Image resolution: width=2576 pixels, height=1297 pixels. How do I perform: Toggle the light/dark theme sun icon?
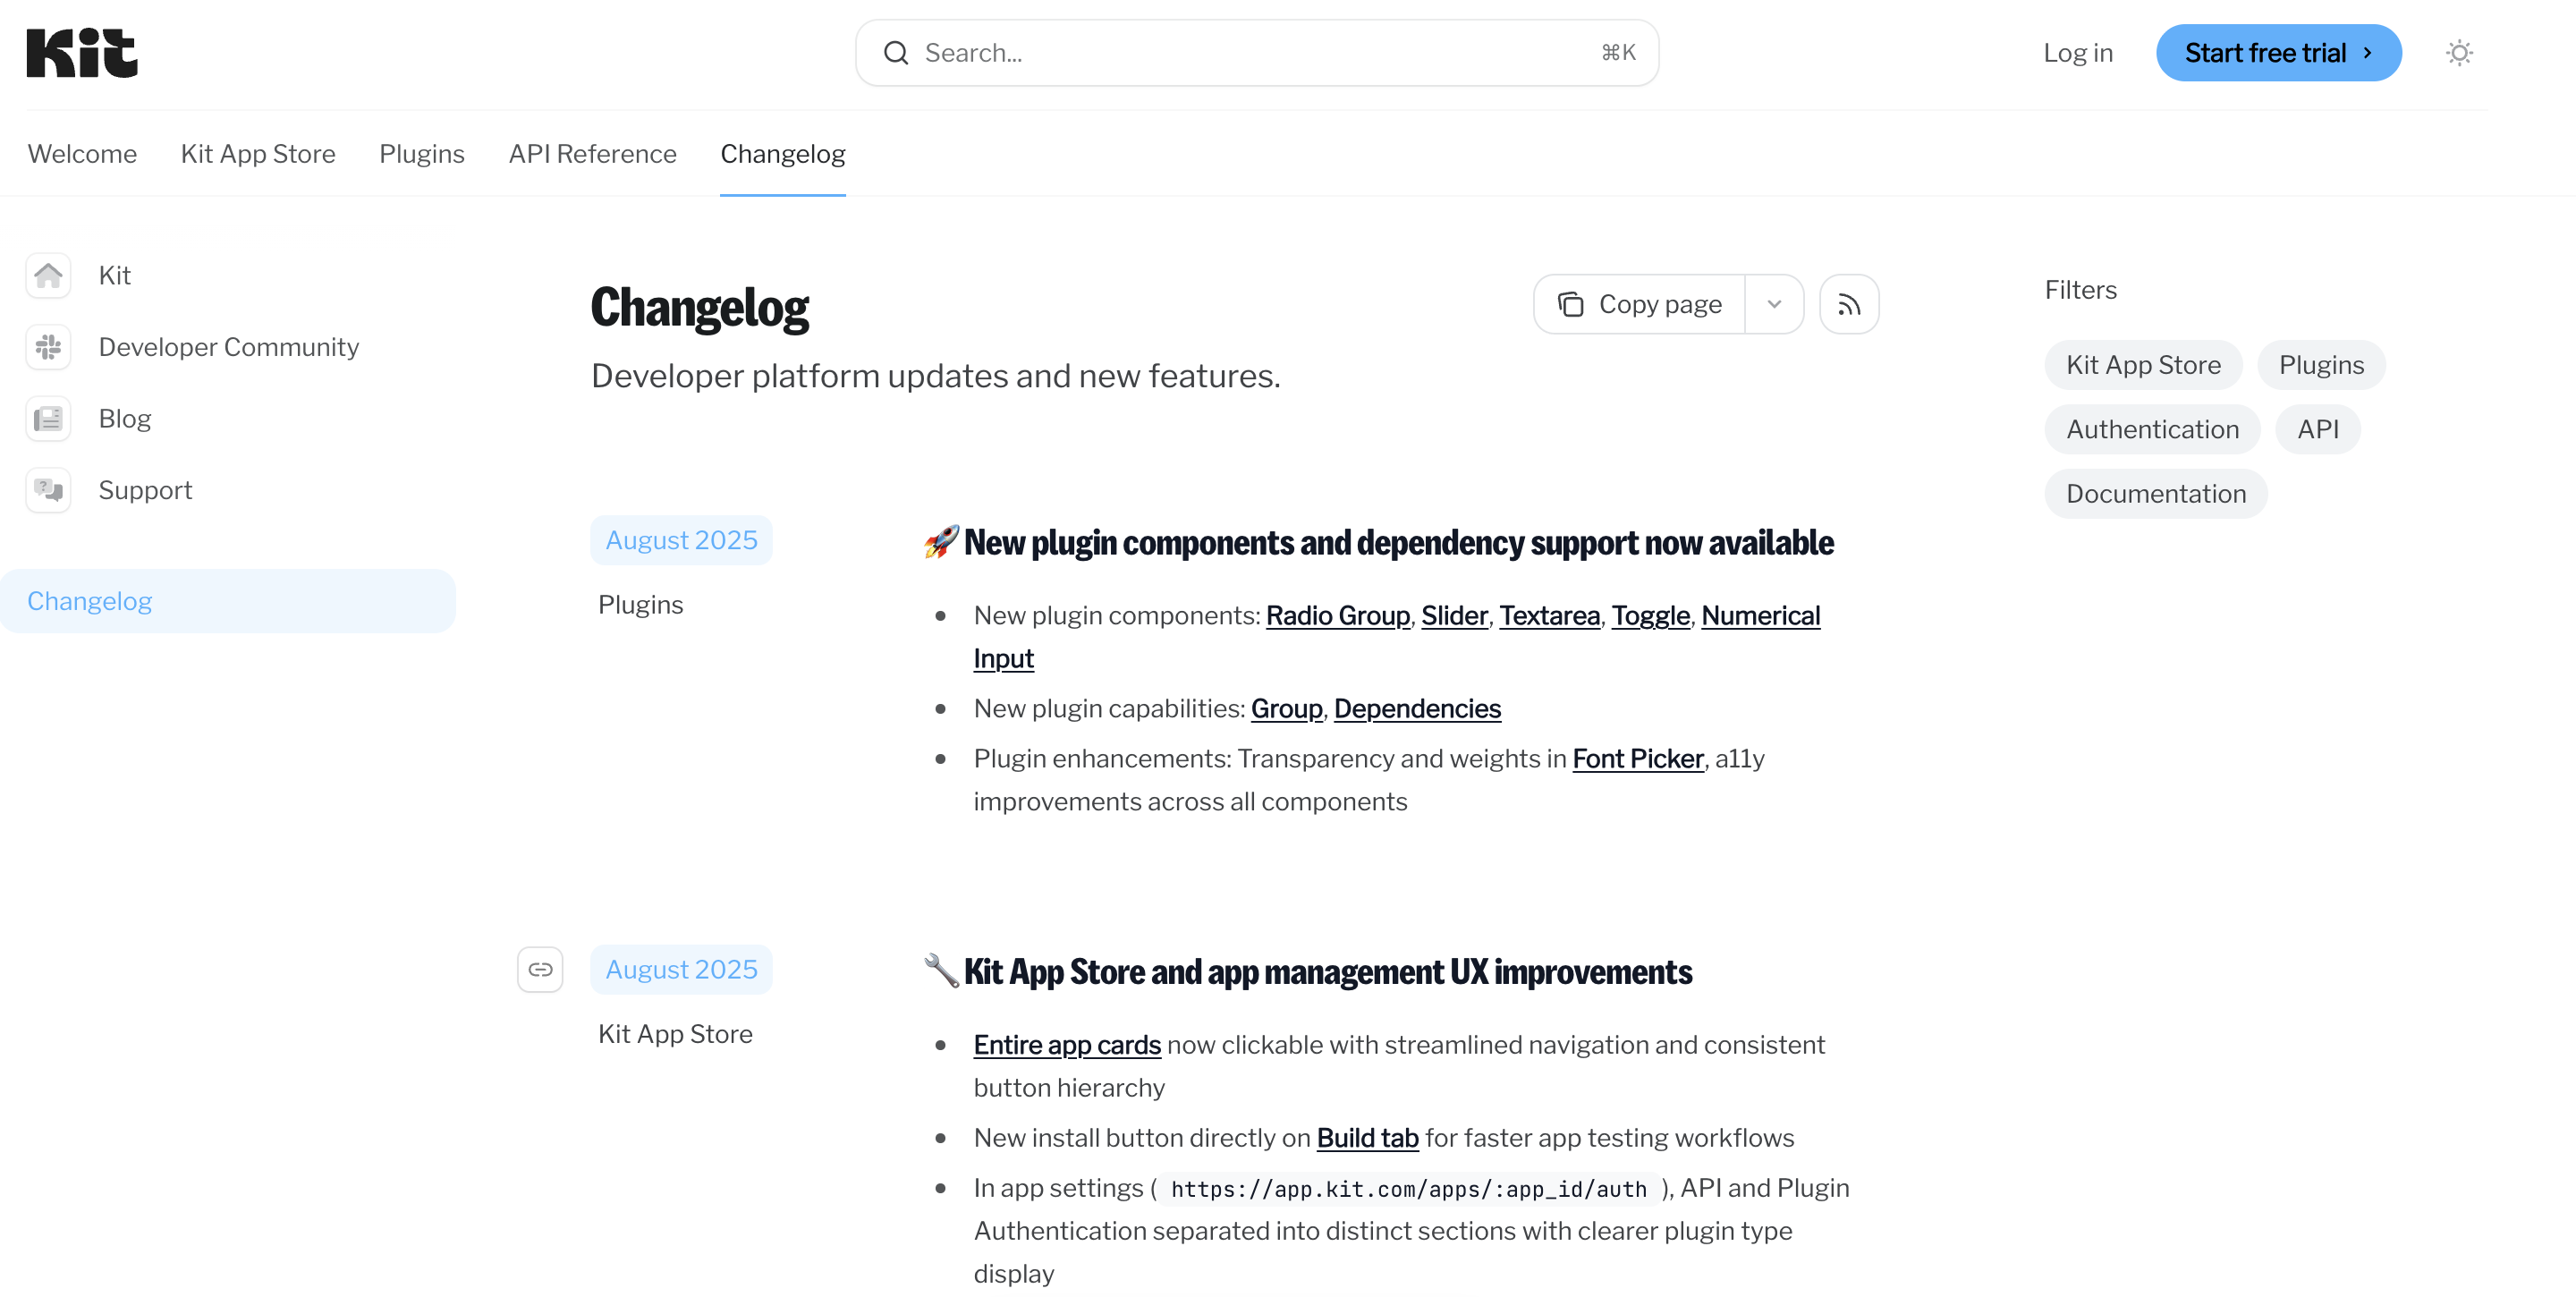(2459, 53)
